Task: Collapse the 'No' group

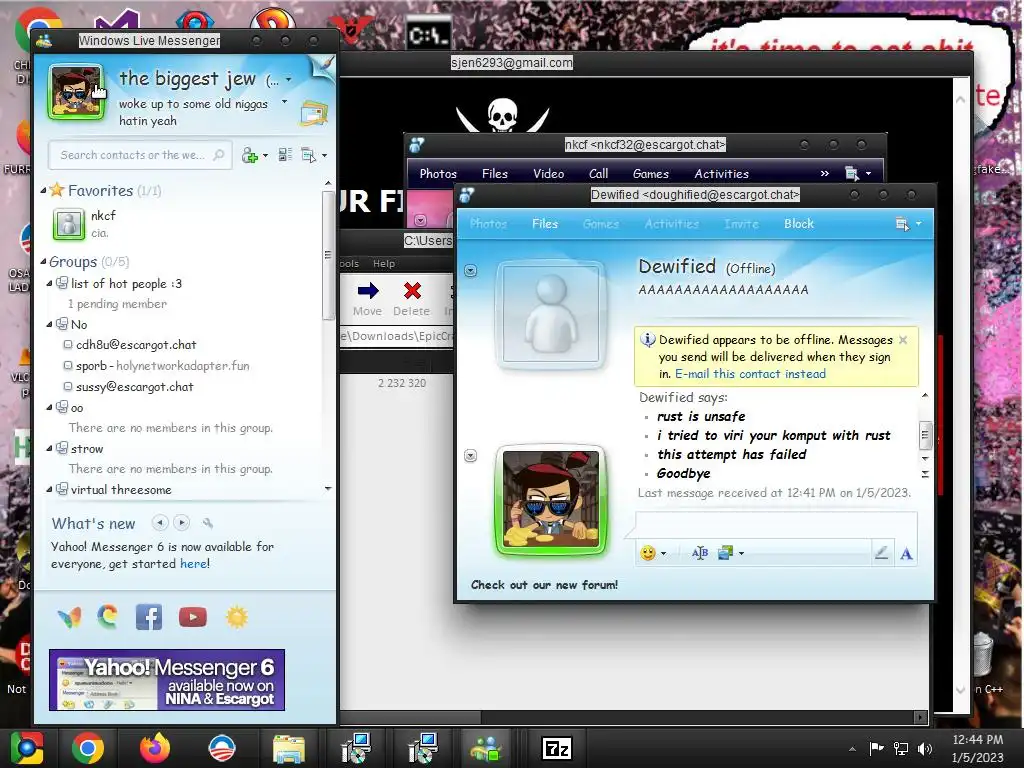Action: pyautogui.click(x=50, y=324)
